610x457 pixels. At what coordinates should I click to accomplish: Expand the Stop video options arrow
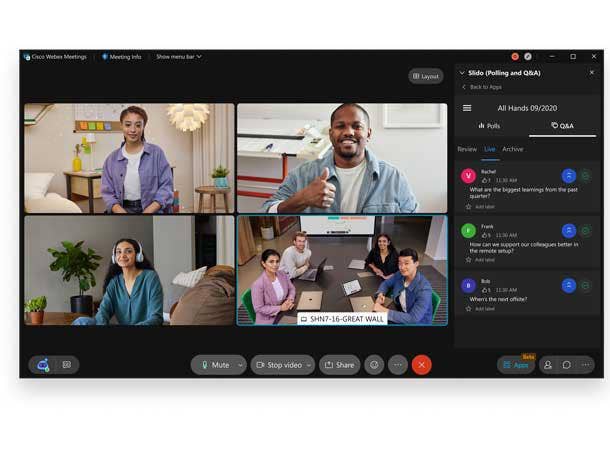pyautogui.click(x=308, y=365)
